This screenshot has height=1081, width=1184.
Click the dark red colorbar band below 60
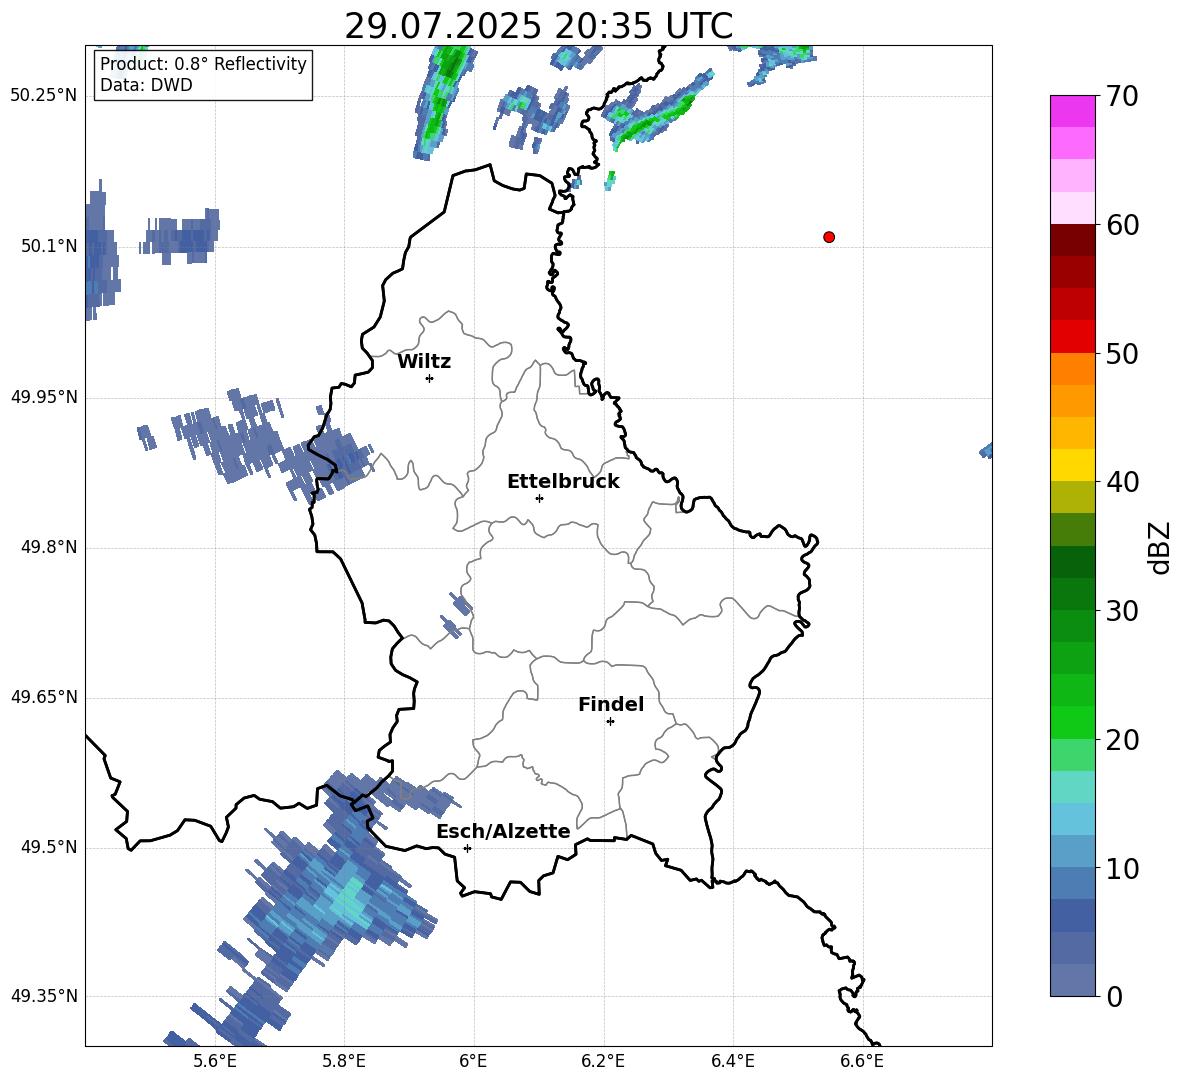[x=1072, y=240]
